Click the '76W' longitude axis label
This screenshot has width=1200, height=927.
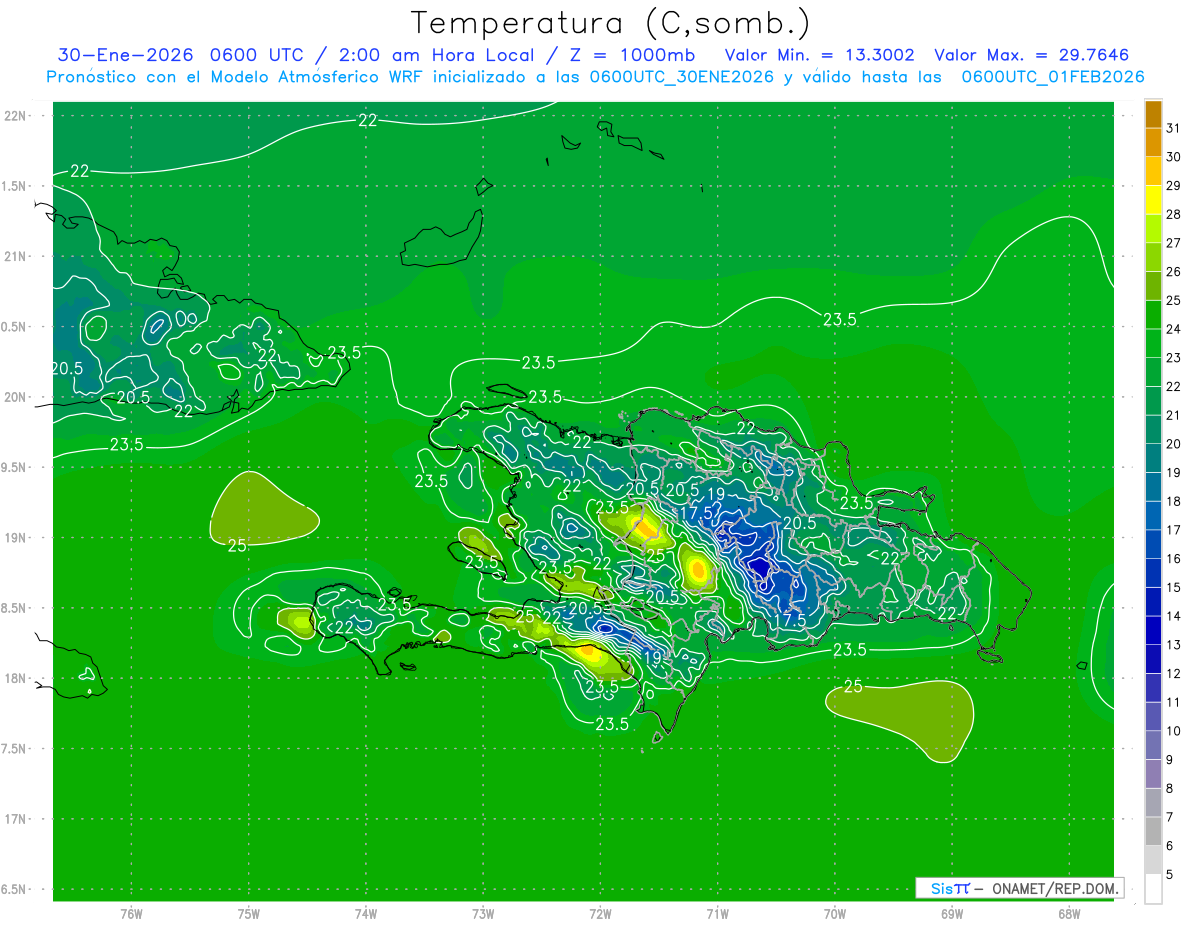pyautogui.click(x=131, y=913)
